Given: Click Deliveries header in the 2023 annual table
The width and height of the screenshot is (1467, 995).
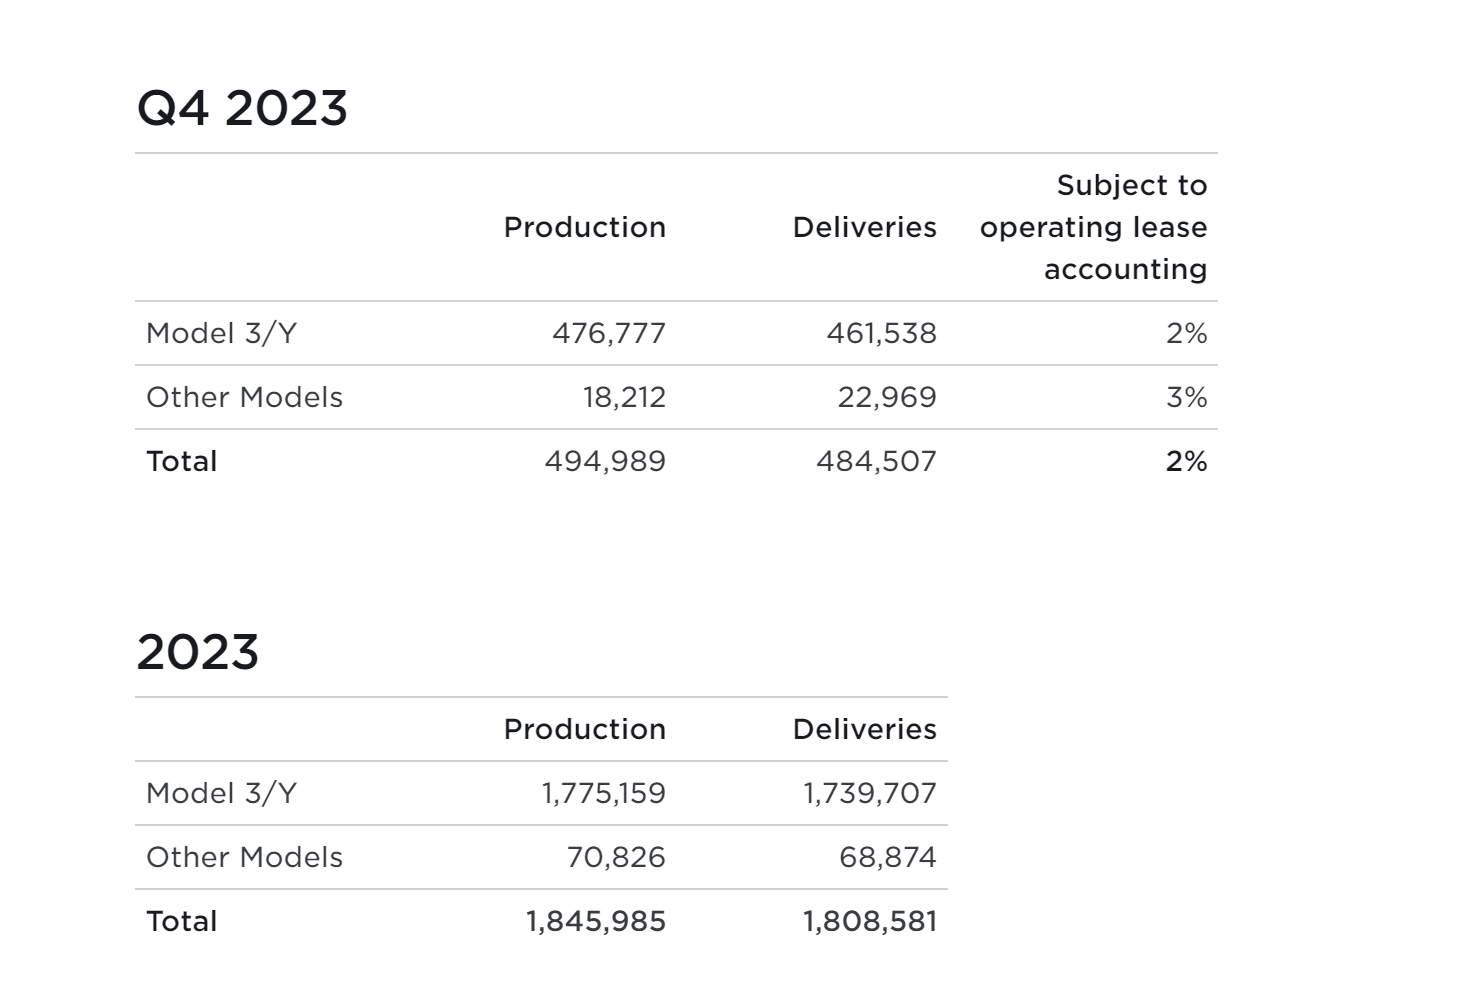Looking at the screenshot, I should pyautogui.click(x=864, y=729).
